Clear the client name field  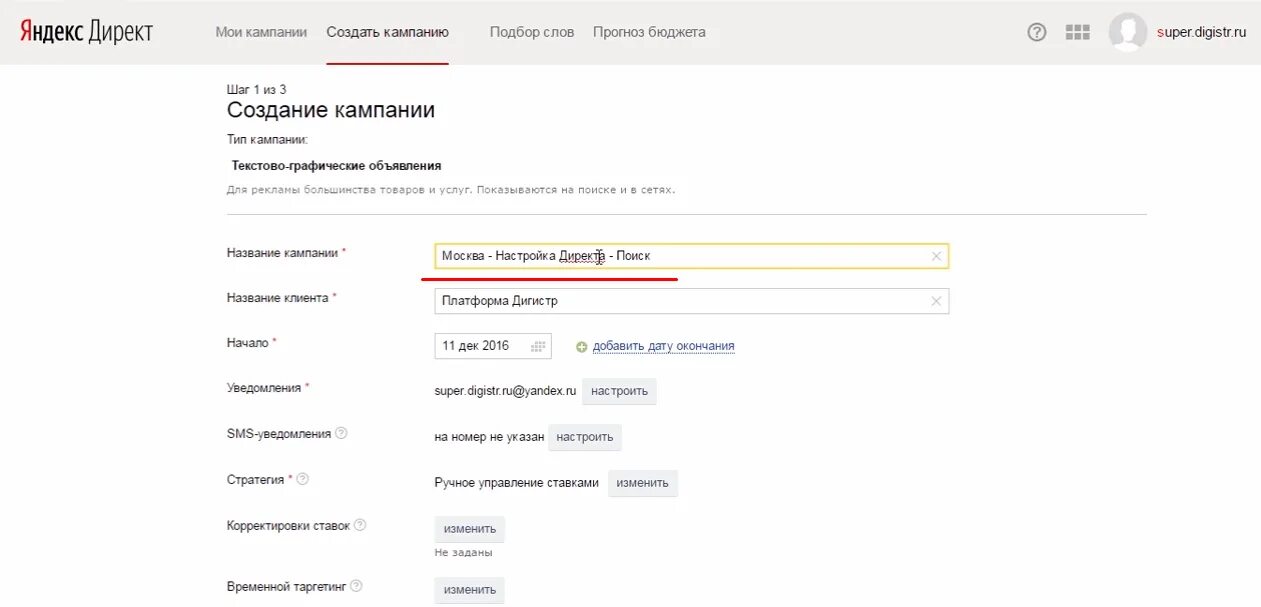(x=936, y=301)
